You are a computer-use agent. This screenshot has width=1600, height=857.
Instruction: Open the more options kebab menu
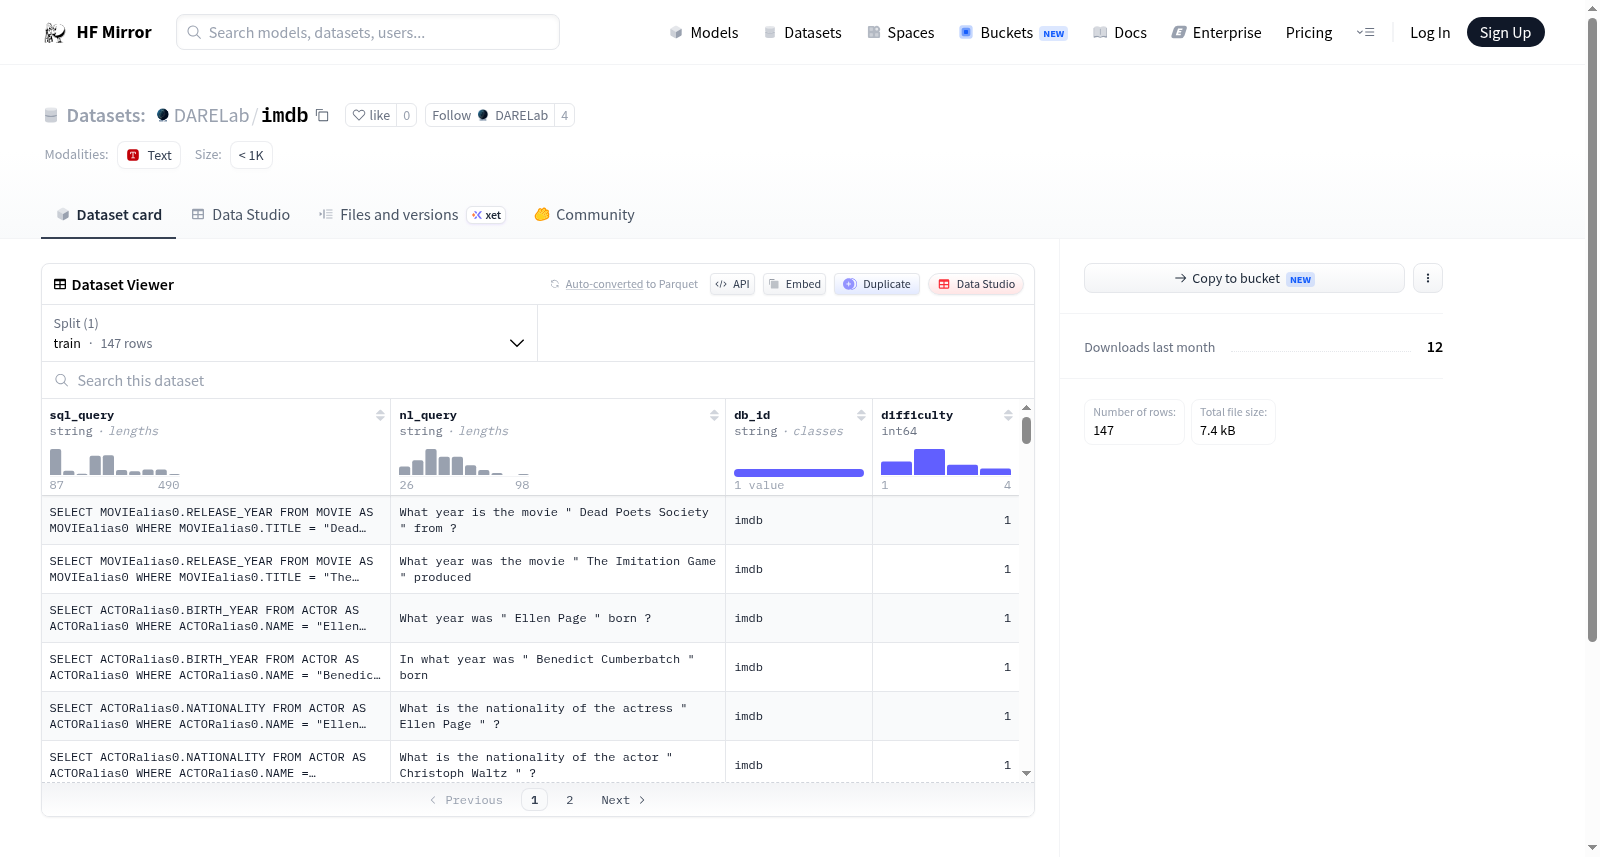(x=1428, y=279)
